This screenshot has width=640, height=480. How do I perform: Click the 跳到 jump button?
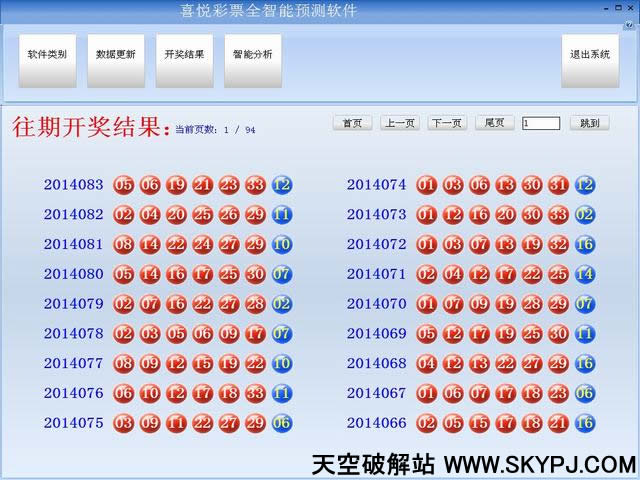(589, 123)
